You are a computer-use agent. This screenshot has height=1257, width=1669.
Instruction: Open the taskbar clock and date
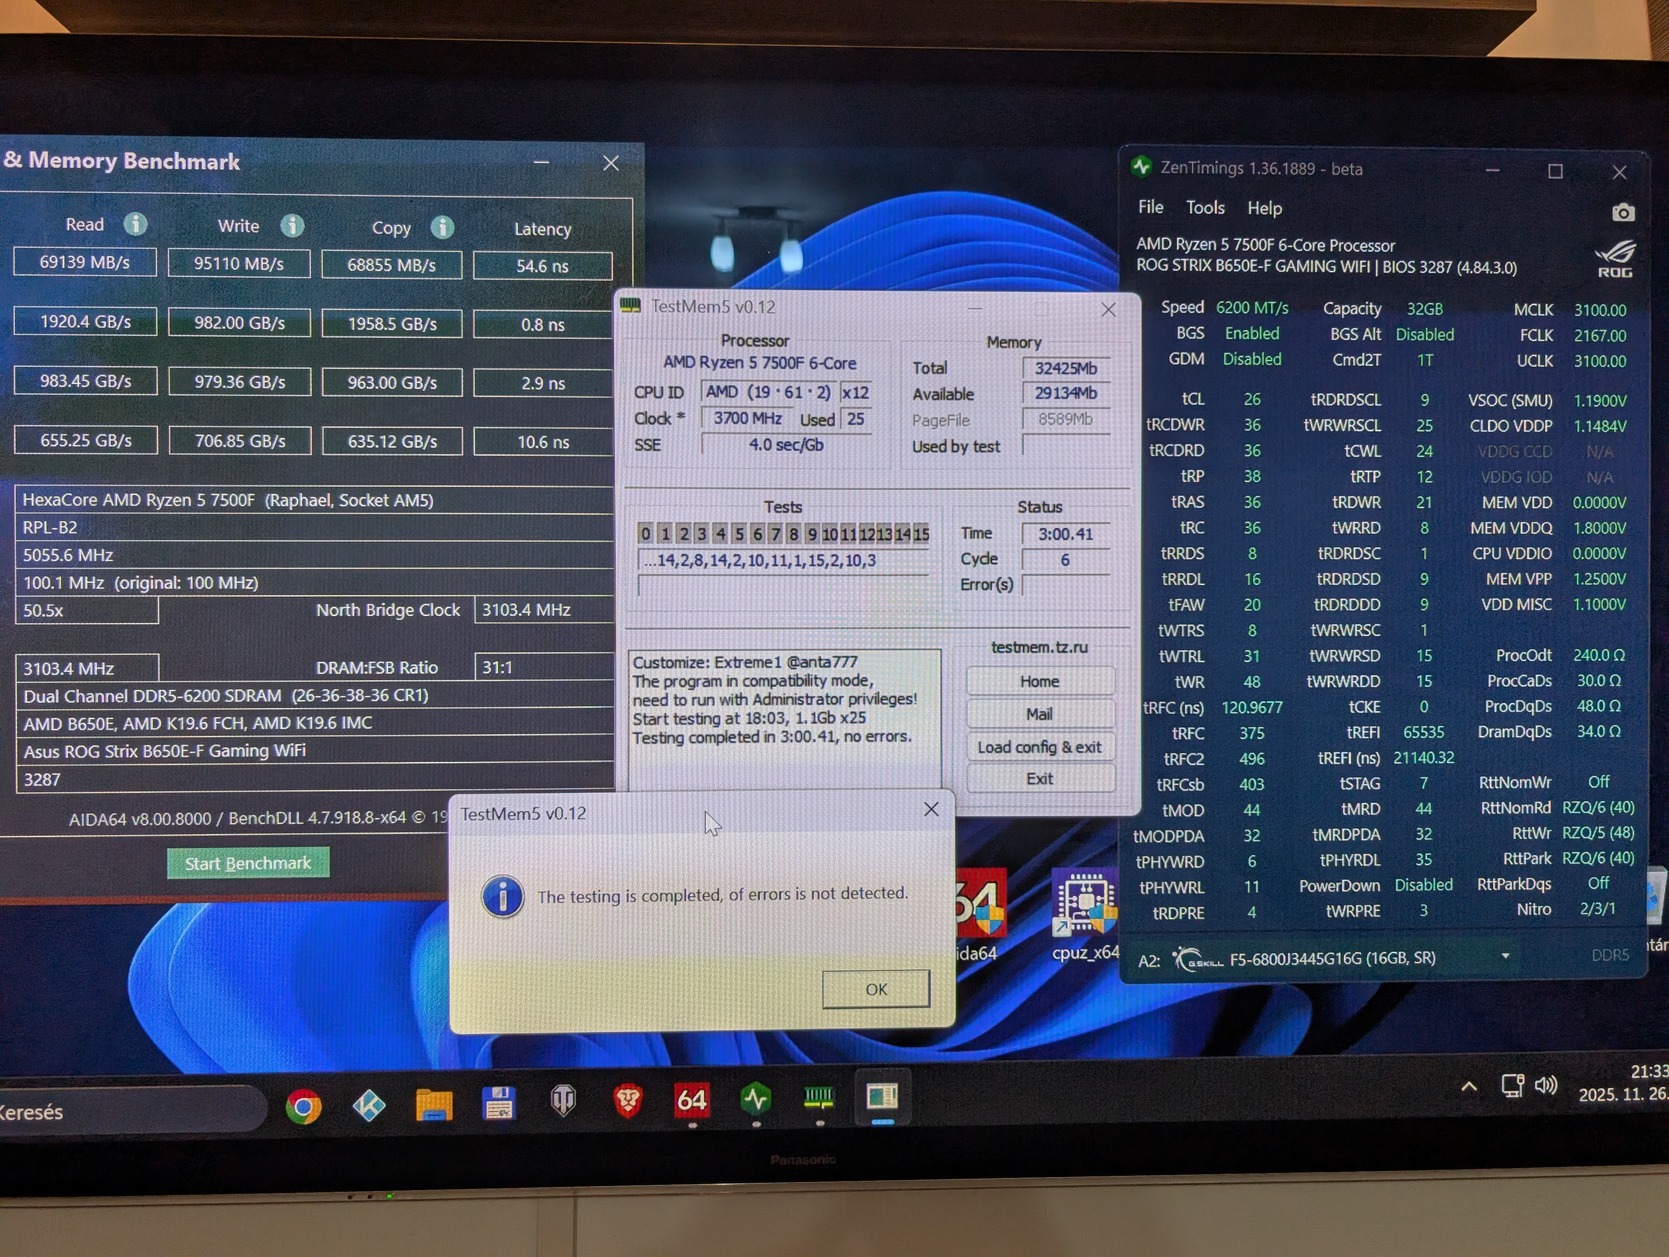(x=1622, y=1083)
